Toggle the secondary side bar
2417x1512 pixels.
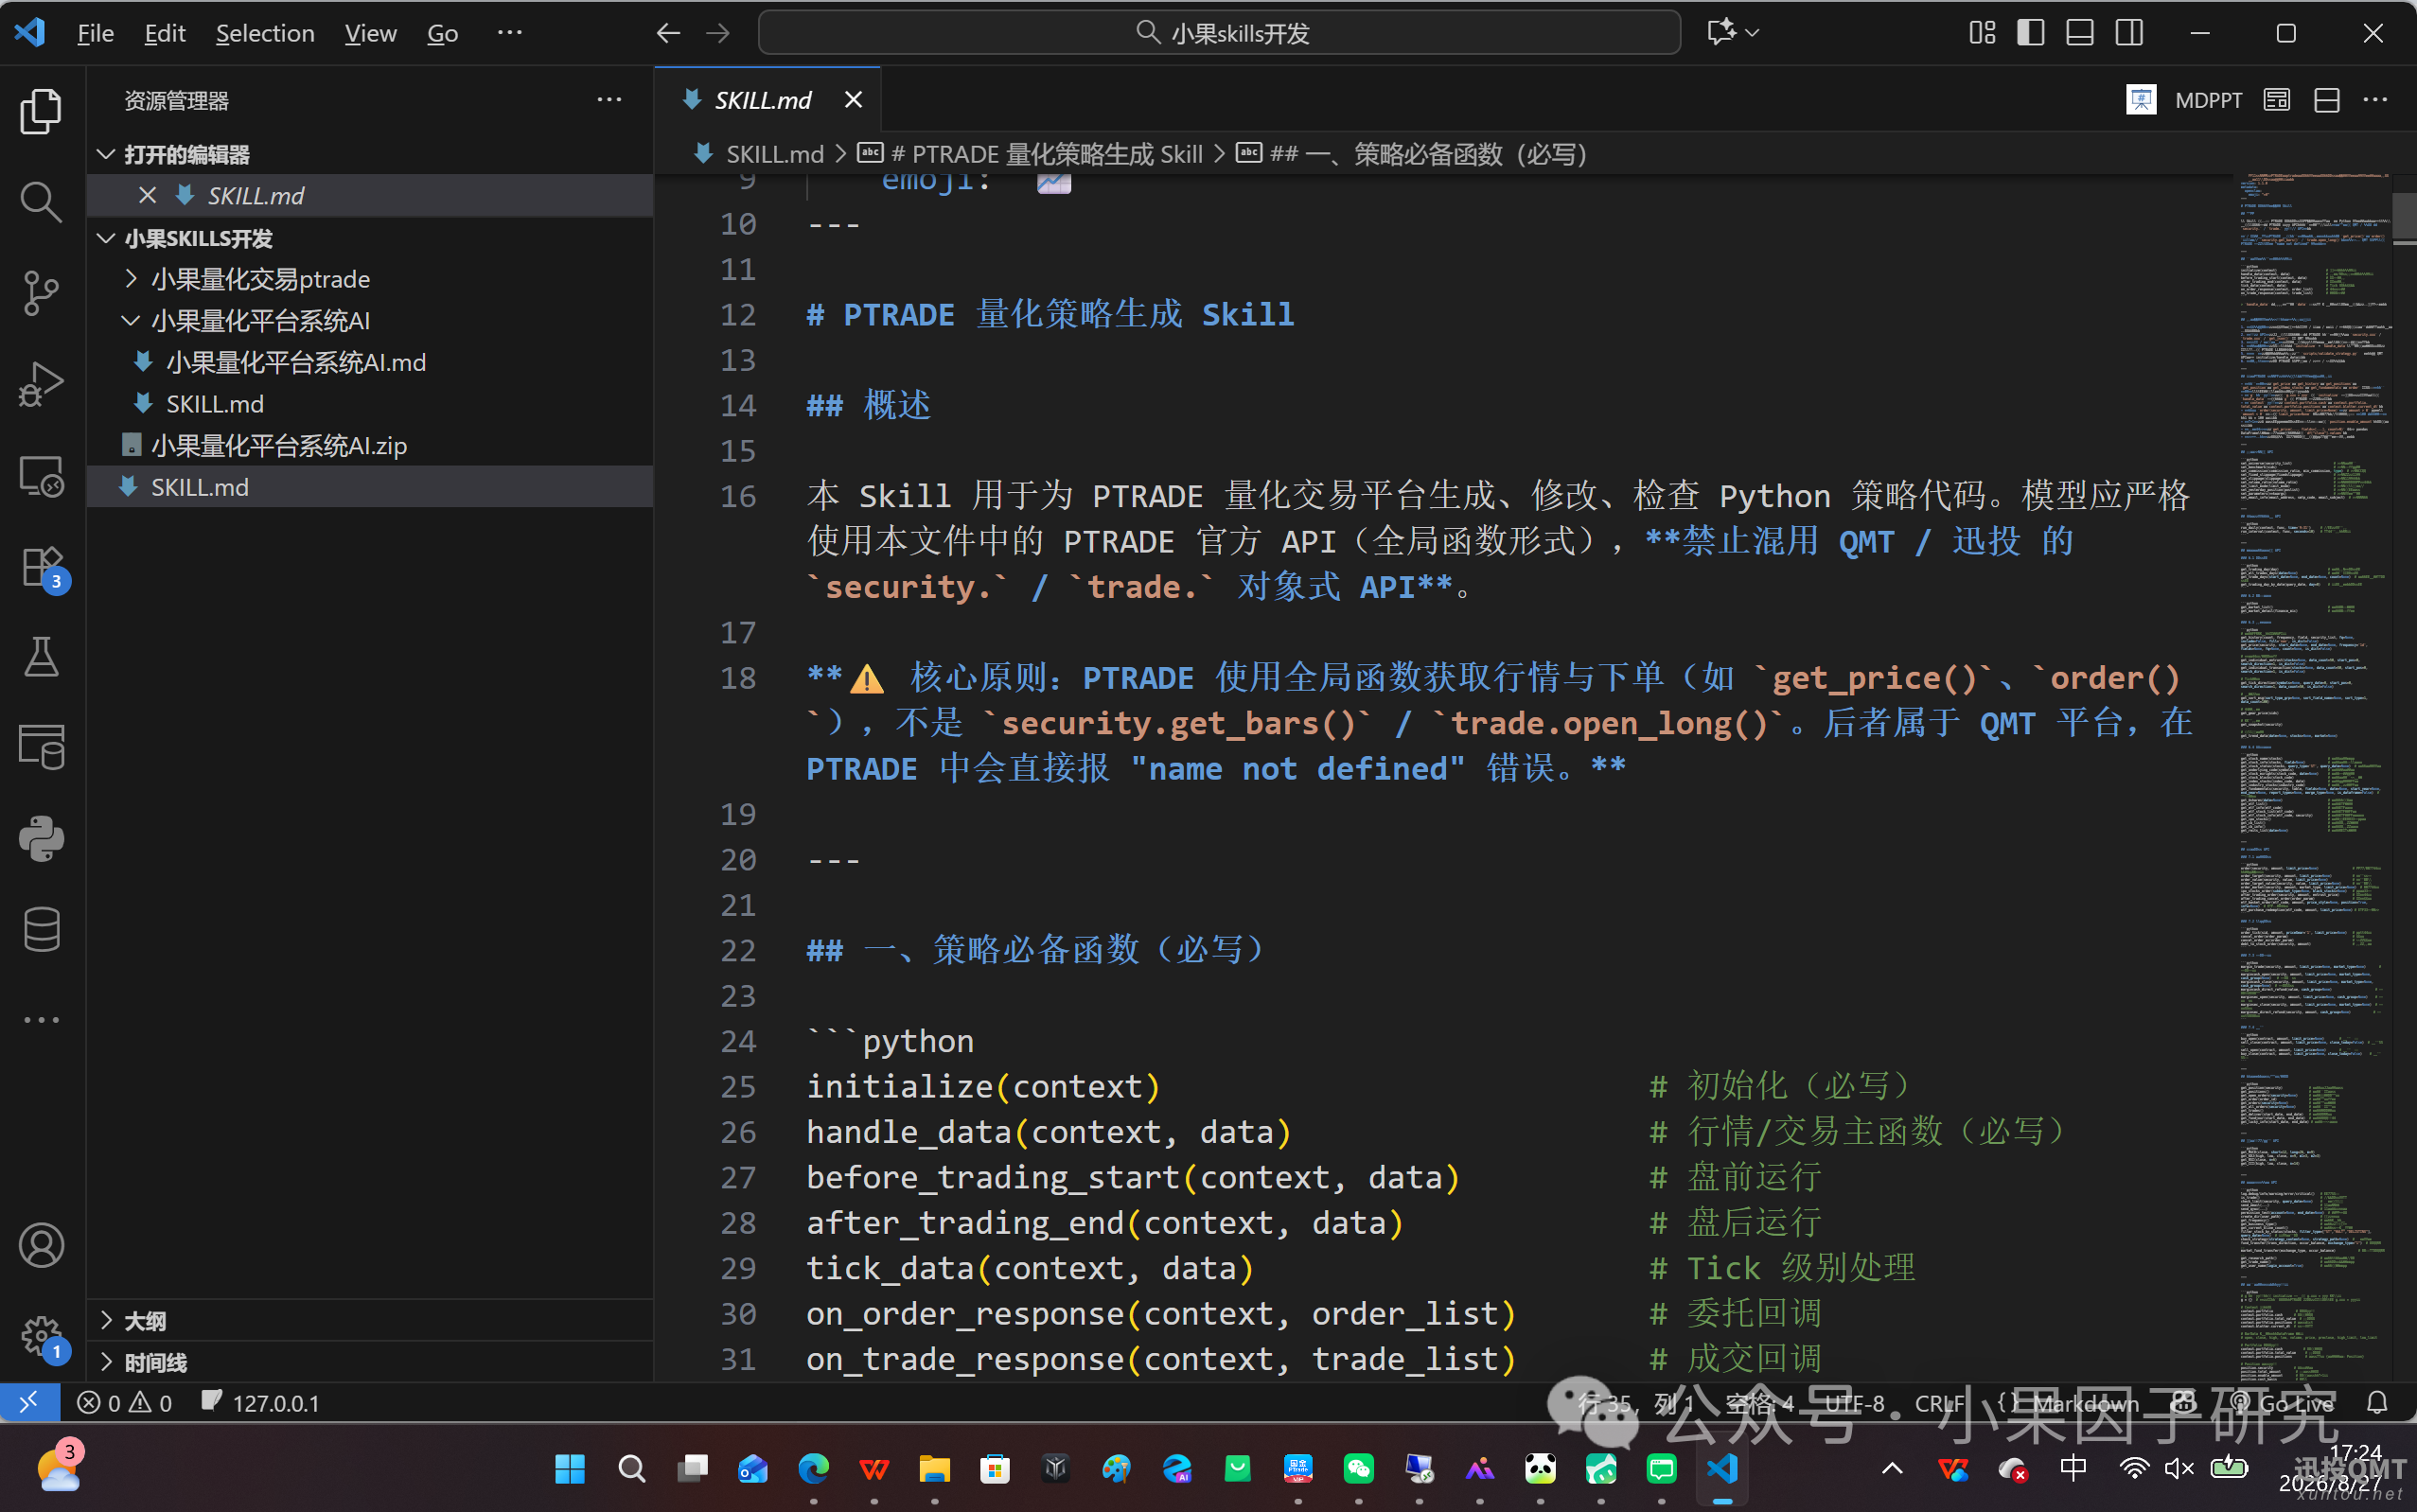[x=2129, y=33]
